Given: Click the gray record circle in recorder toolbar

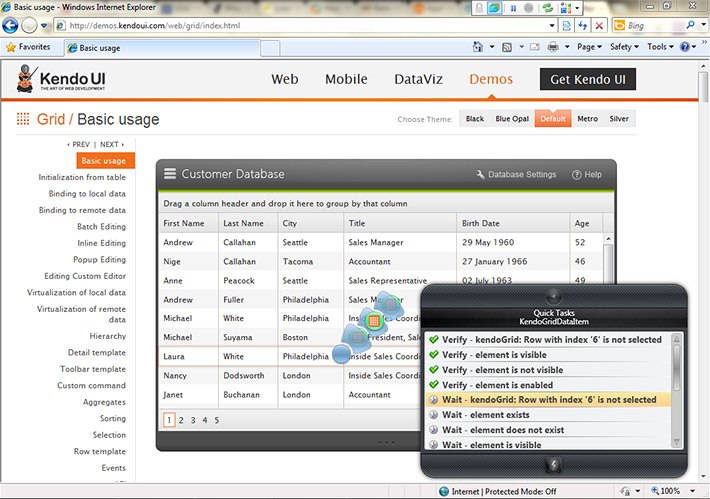Looking at the screenshot, I should [x=528, y=8].
